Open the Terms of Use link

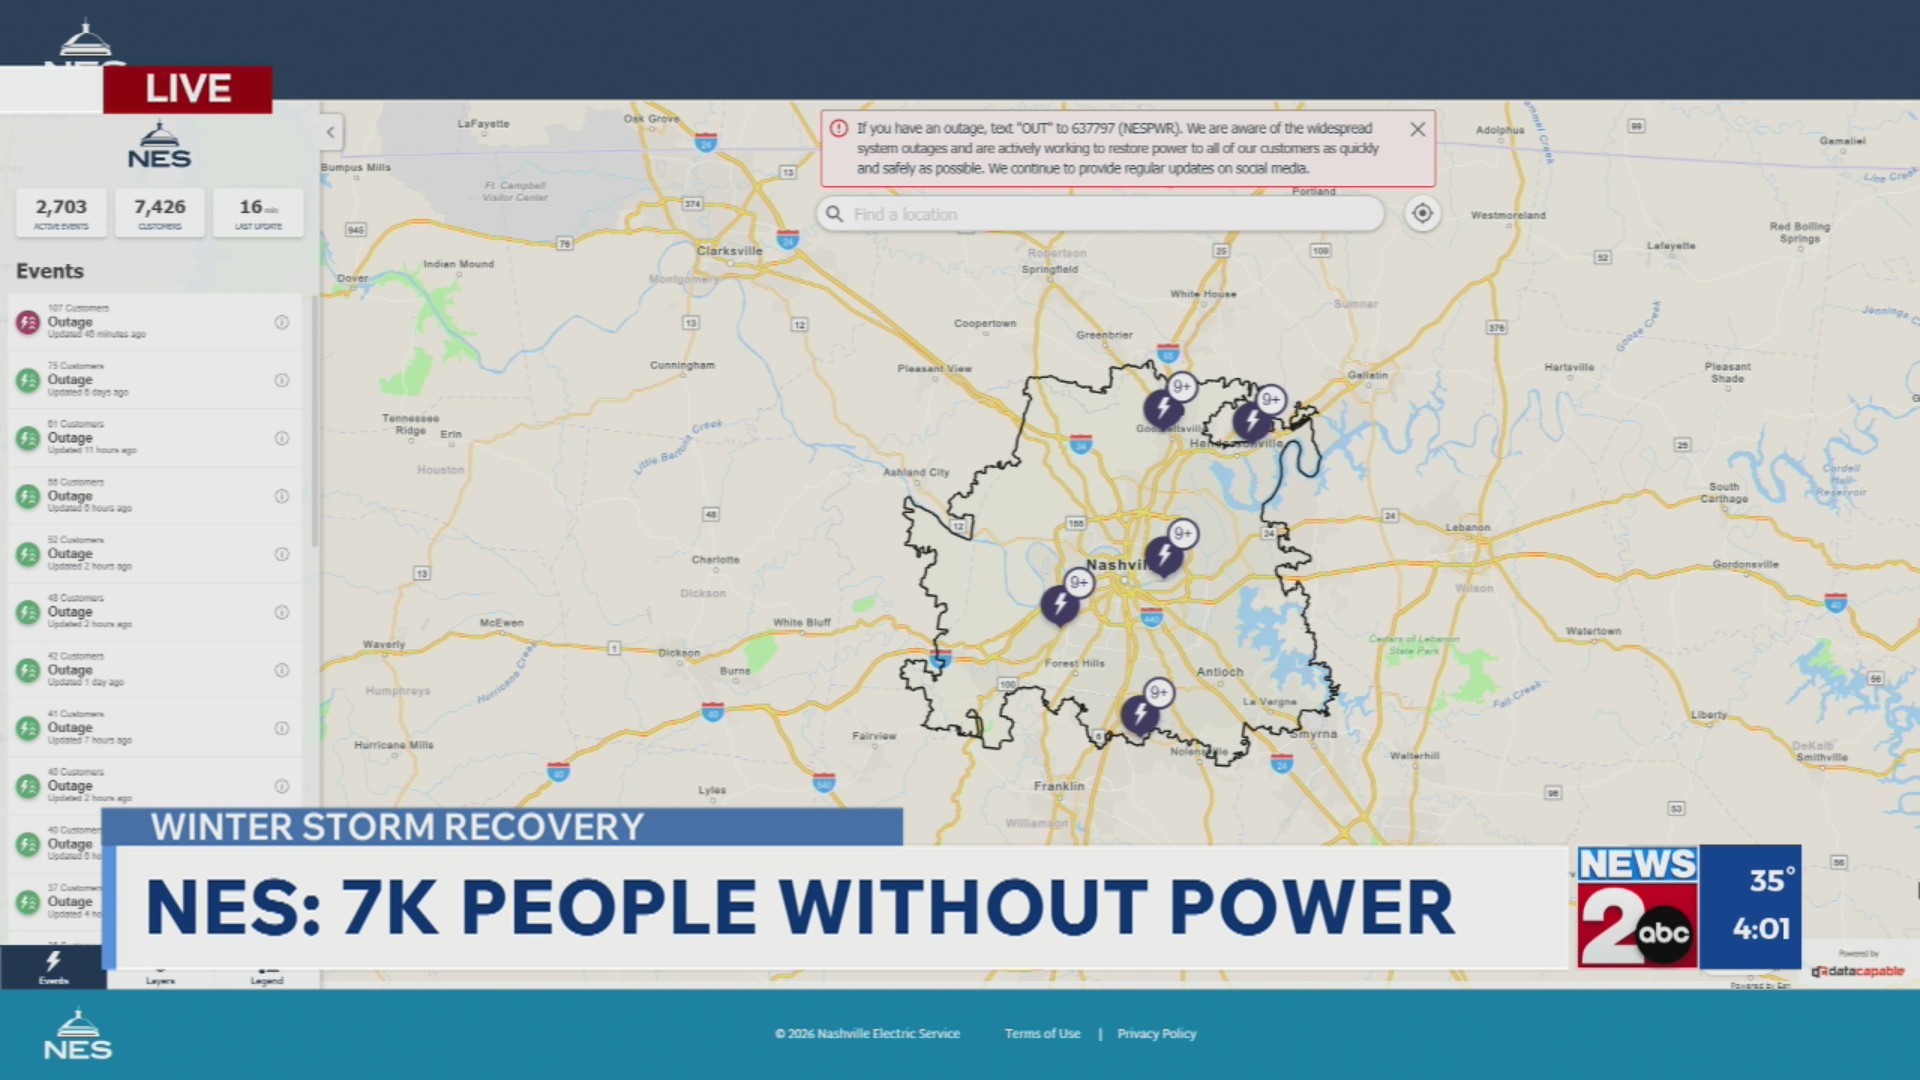pos(1042,1034)
